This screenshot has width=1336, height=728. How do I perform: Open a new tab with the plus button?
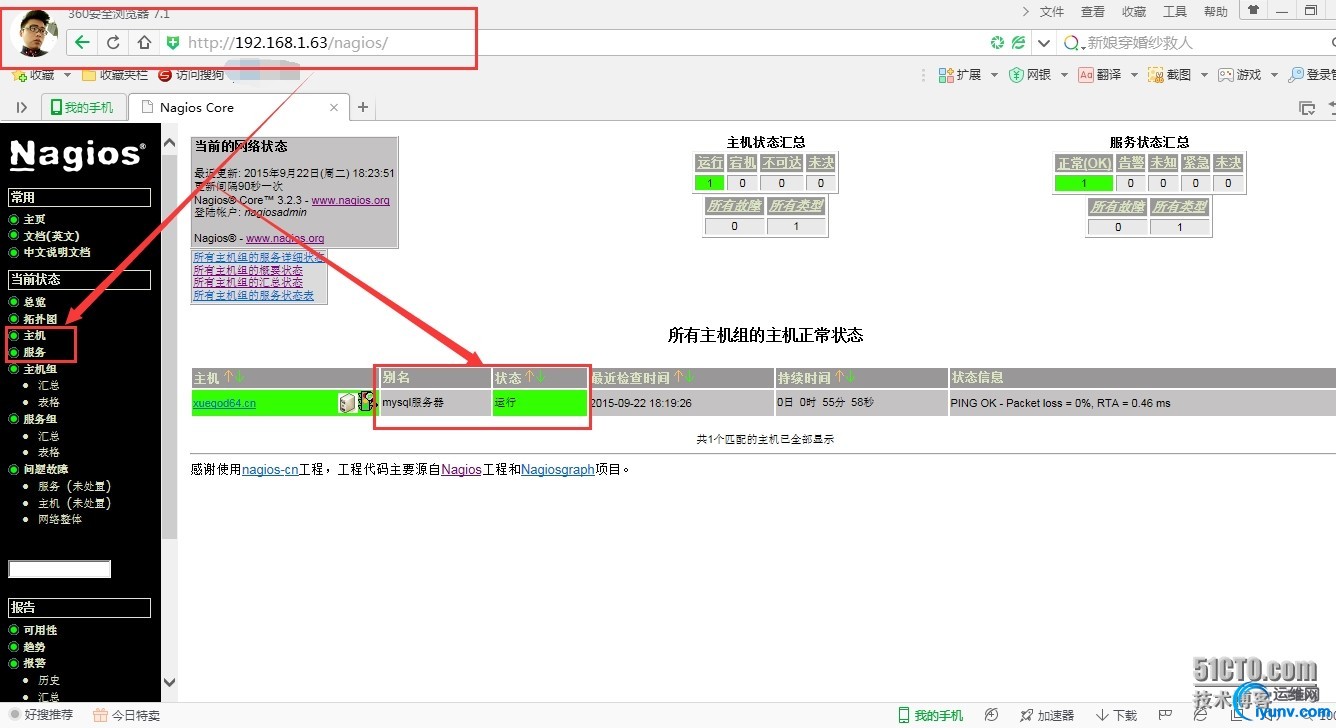[x=363, y=107]
